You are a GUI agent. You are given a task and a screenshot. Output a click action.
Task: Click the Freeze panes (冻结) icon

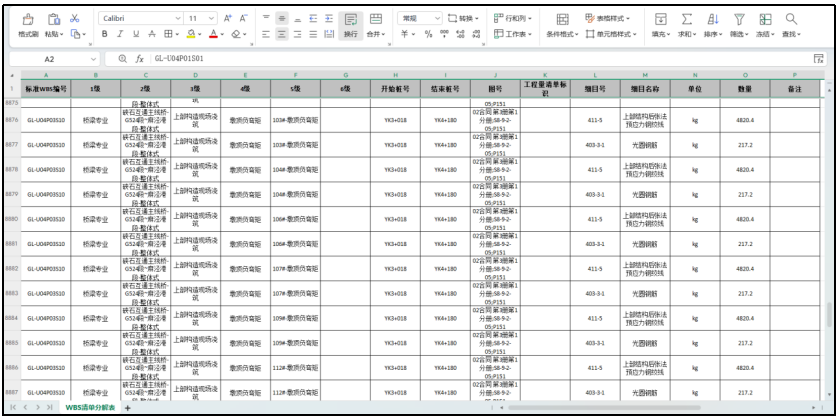coord(765,19)
